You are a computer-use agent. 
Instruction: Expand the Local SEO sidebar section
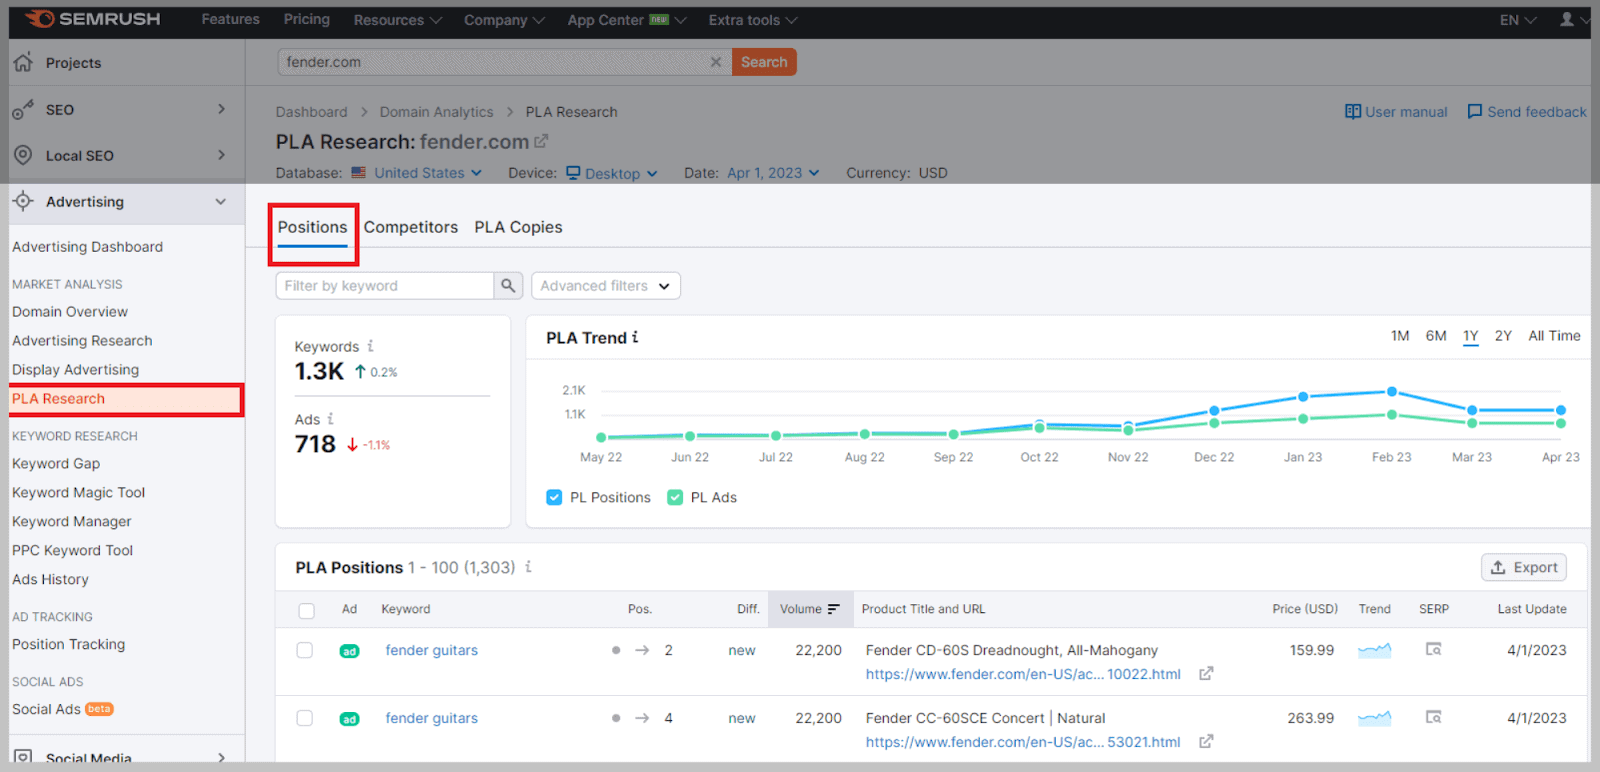(x=221, y=155)
